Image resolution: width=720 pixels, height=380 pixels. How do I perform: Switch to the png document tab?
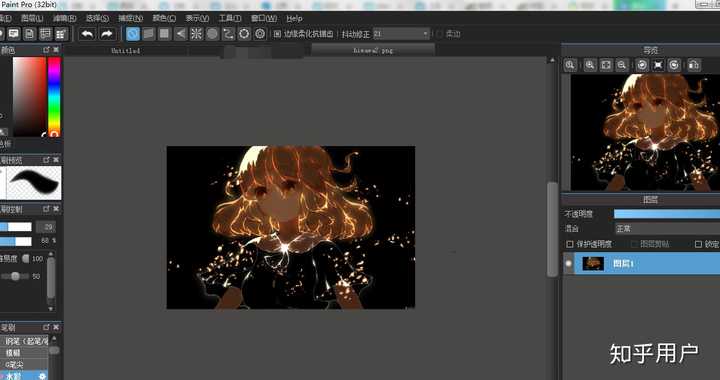[x=373, y=51]
